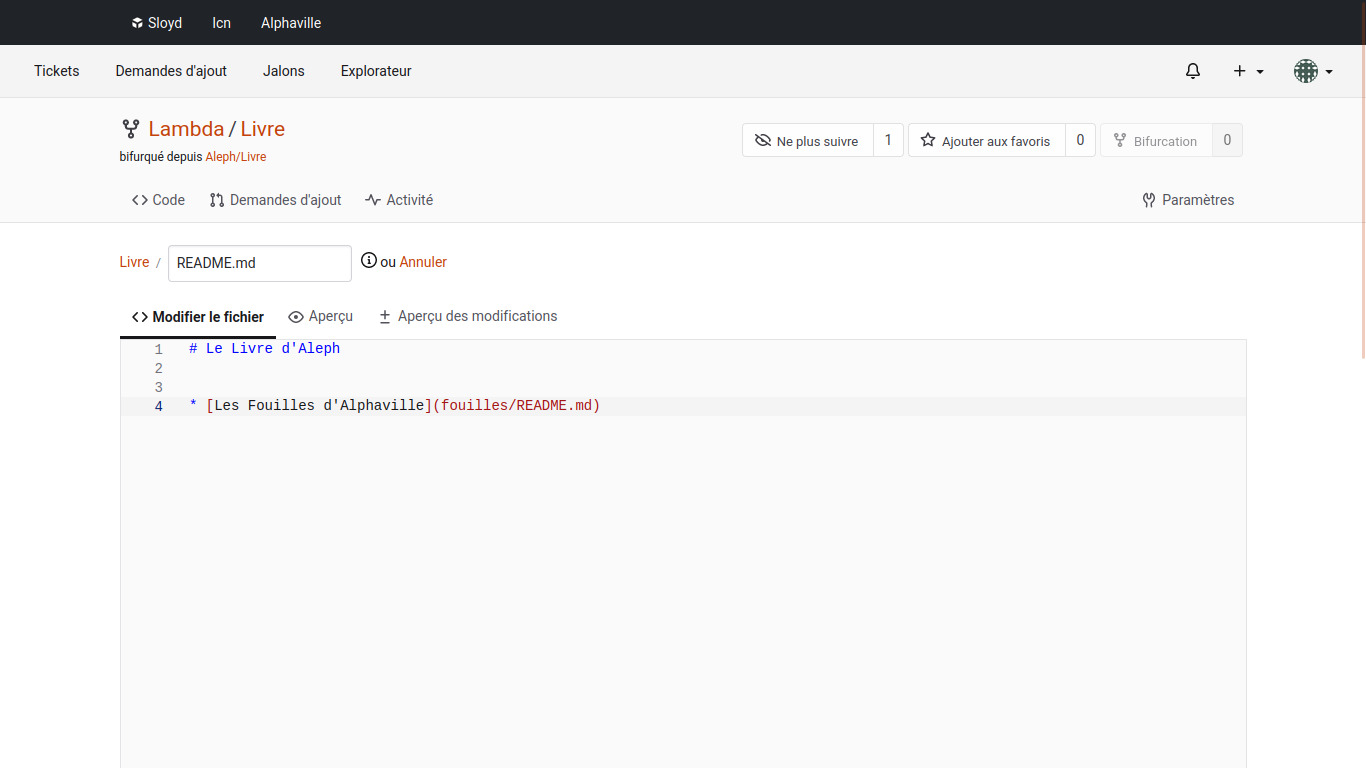Click line number 2 in editor gutter
Screen dimensions: 1366x768
point(158,368)
